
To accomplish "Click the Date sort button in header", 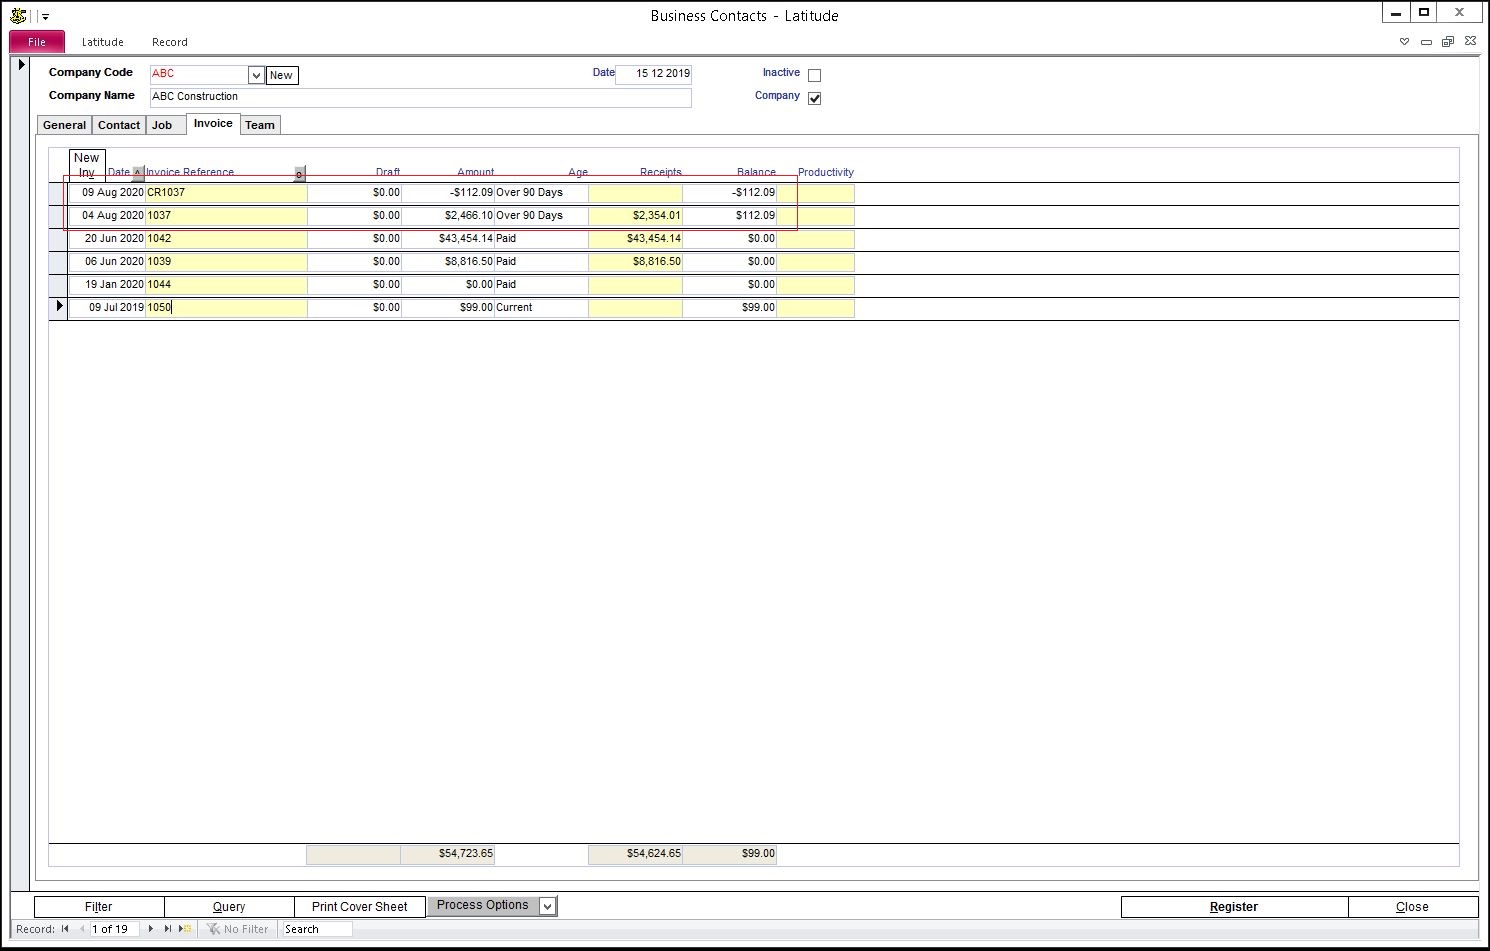I will coord(138,173).
